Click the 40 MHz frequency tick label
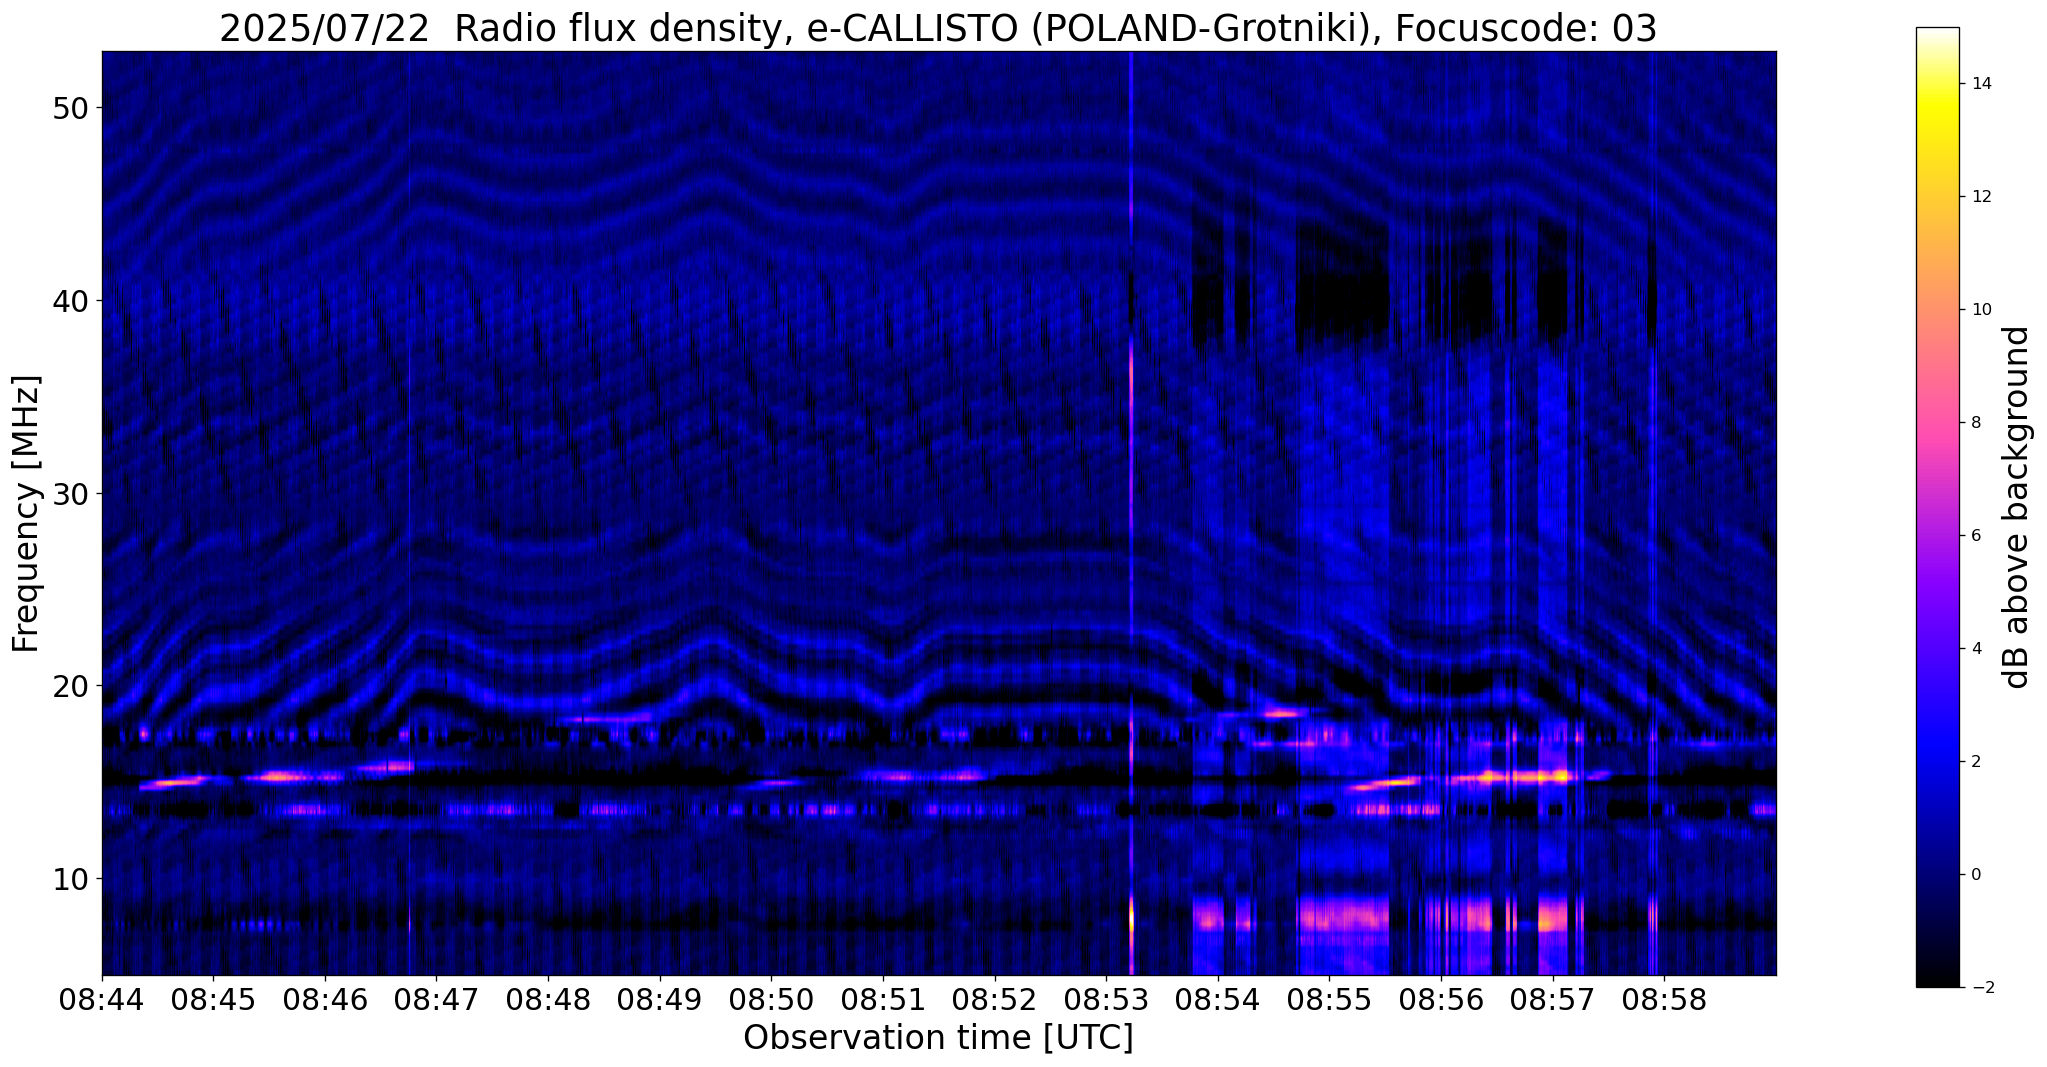The image size is (2047, 1067). pyautogui.click(x=69, y=300)
